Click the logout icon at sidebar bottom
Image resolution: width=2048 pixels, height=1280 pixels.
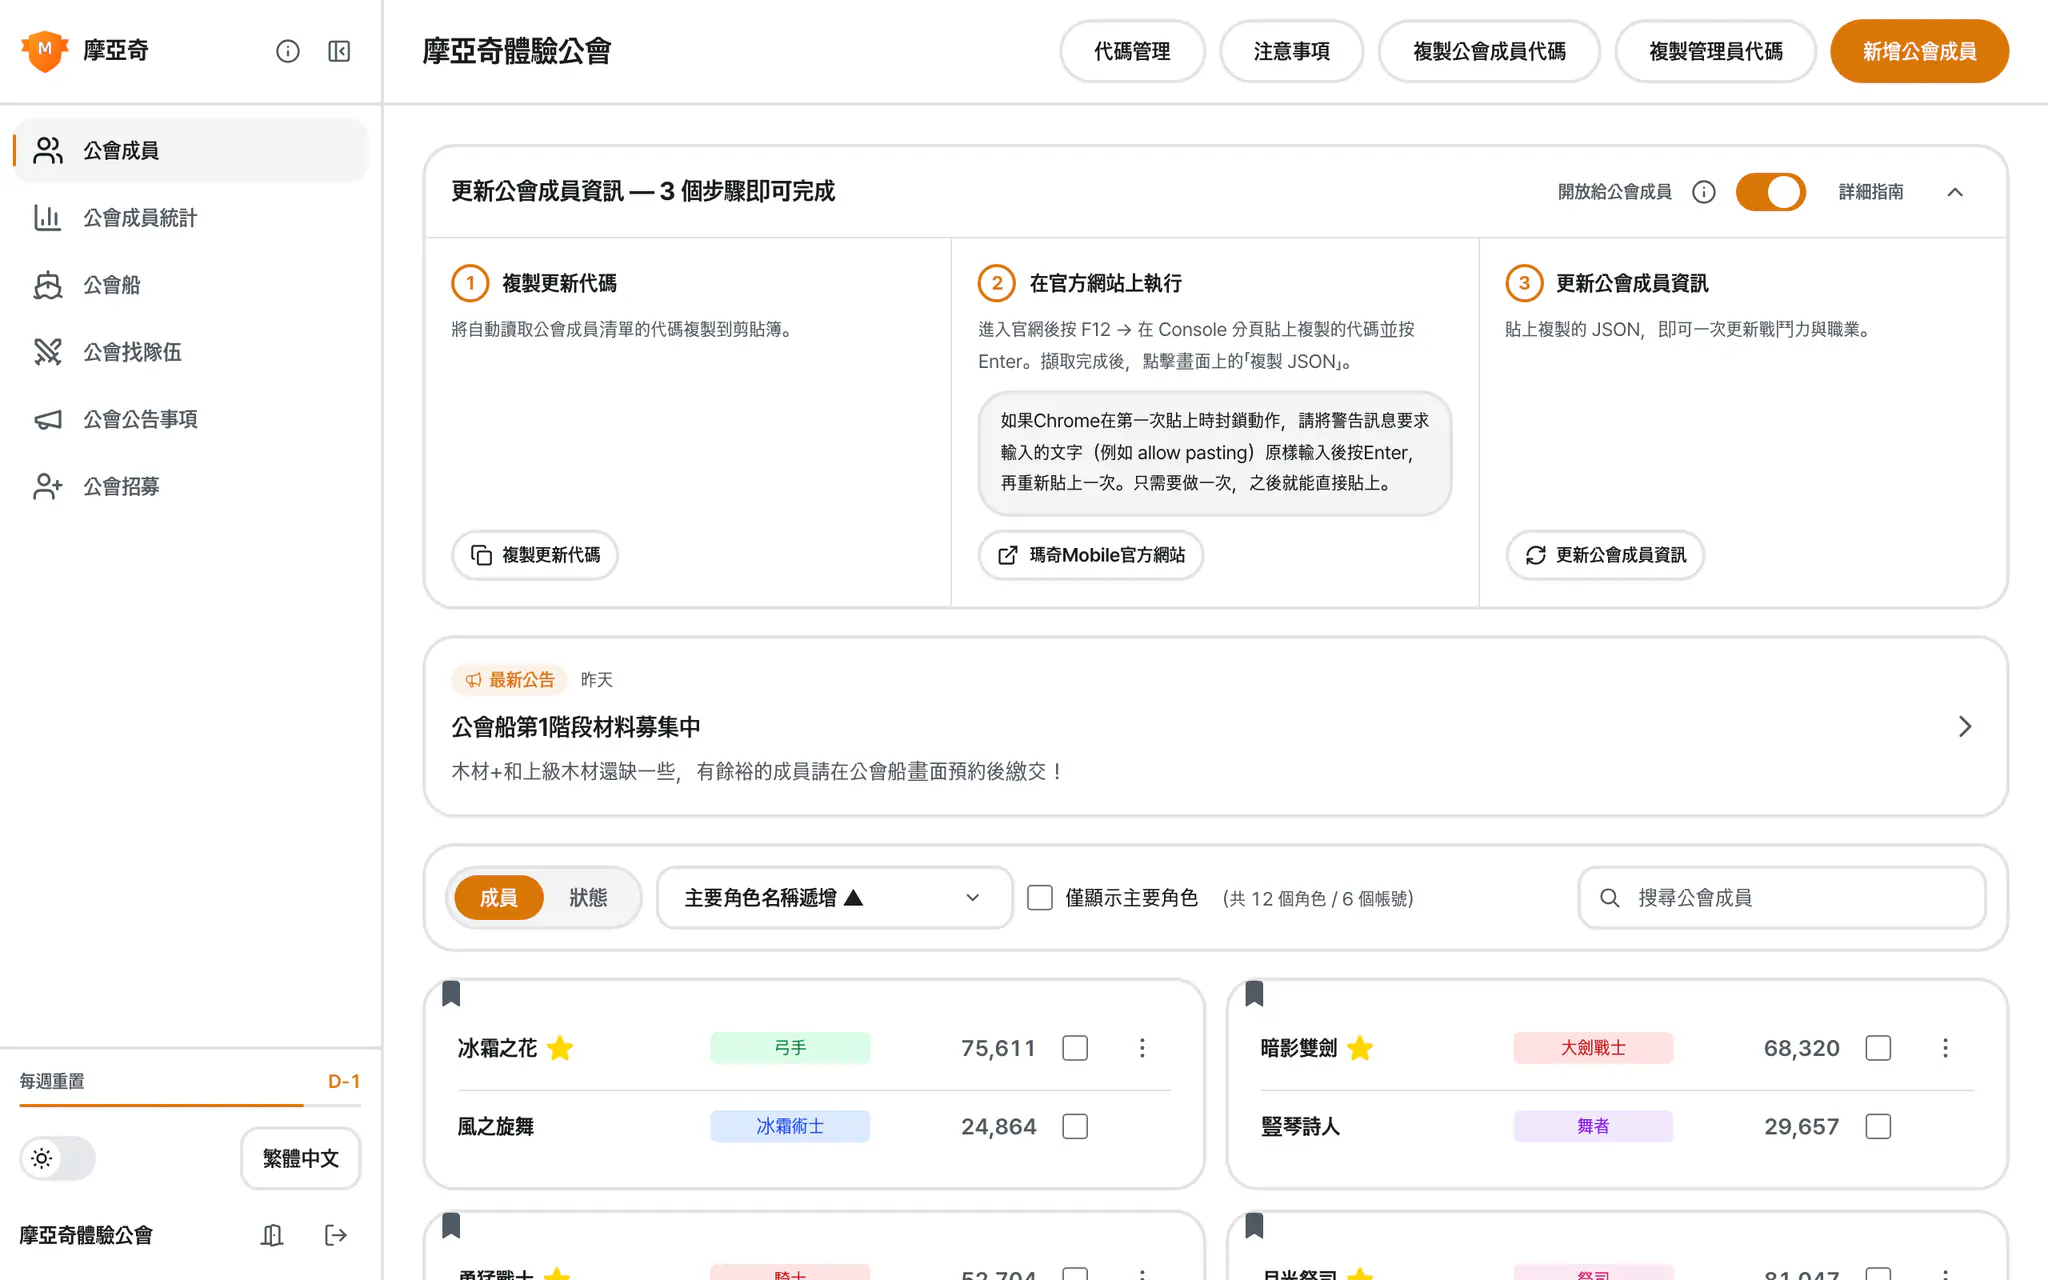pos(336,1235)
